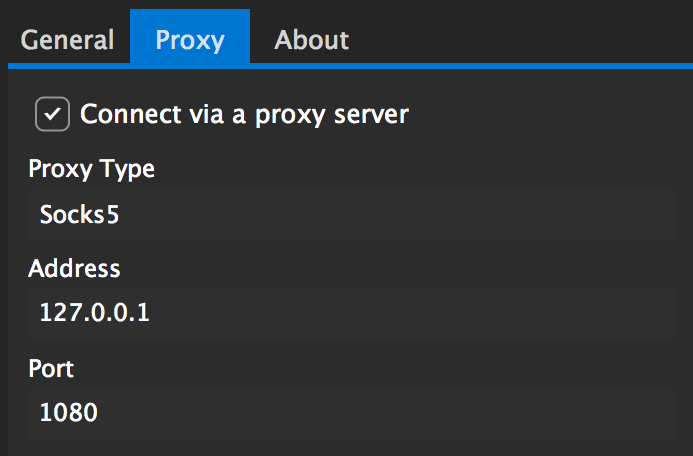
Task: Click the Address label
Action: (74, 268)
